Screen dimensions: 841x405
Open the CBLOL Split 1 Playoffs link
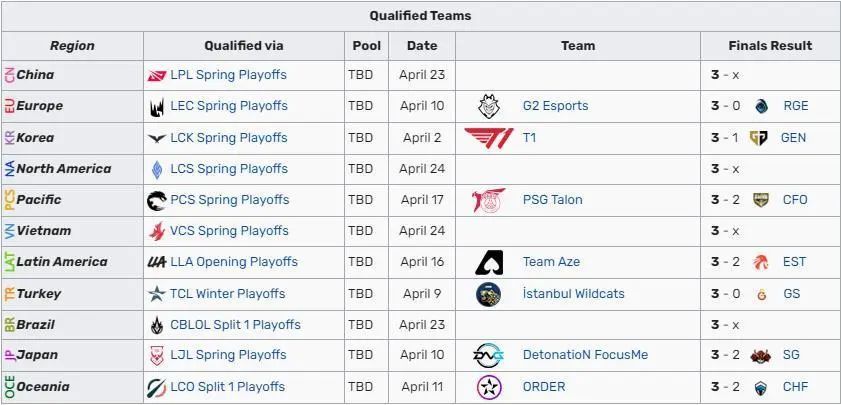(x=236, y=325)
